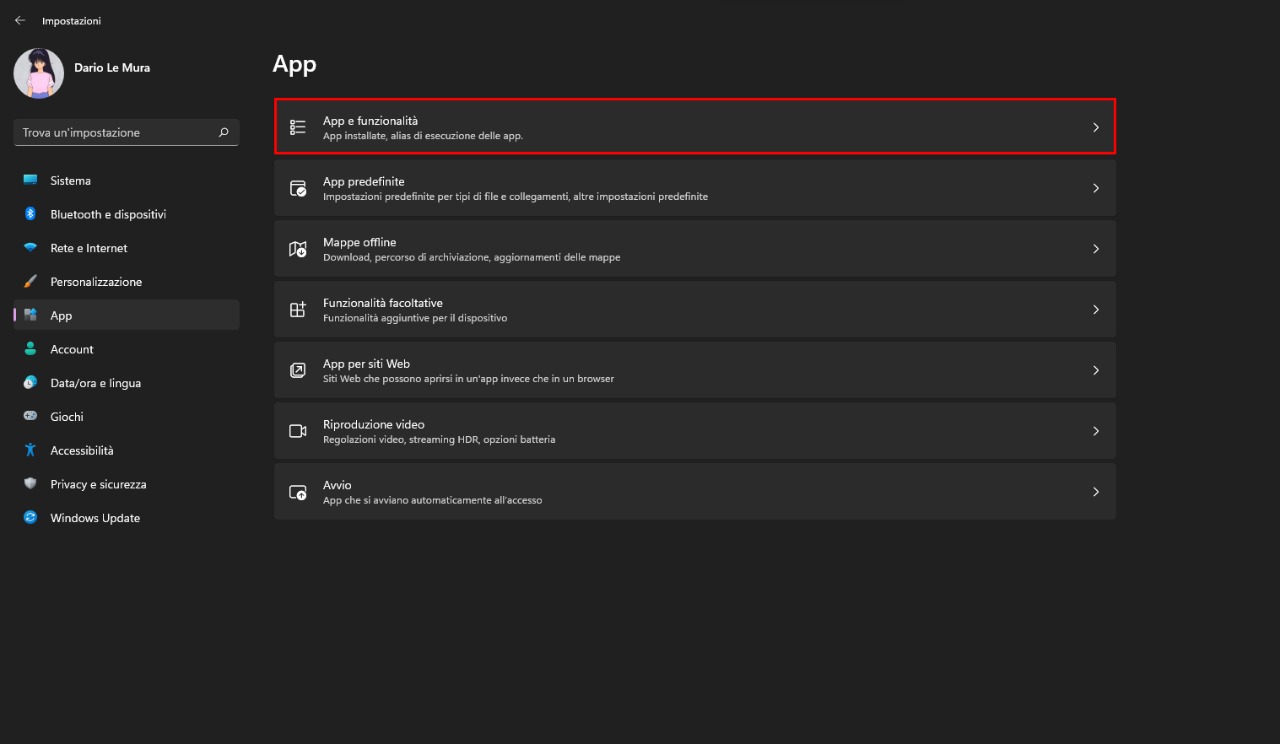The height and width of the screenshot is (744, 1280).
Task: Click the Bluetooth icon in the sidebar
Action: 30,214
